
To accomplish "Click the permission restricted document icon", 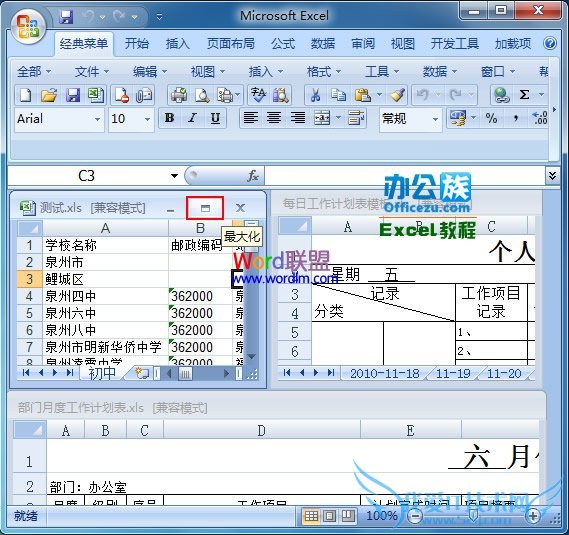I will (121, 95).
